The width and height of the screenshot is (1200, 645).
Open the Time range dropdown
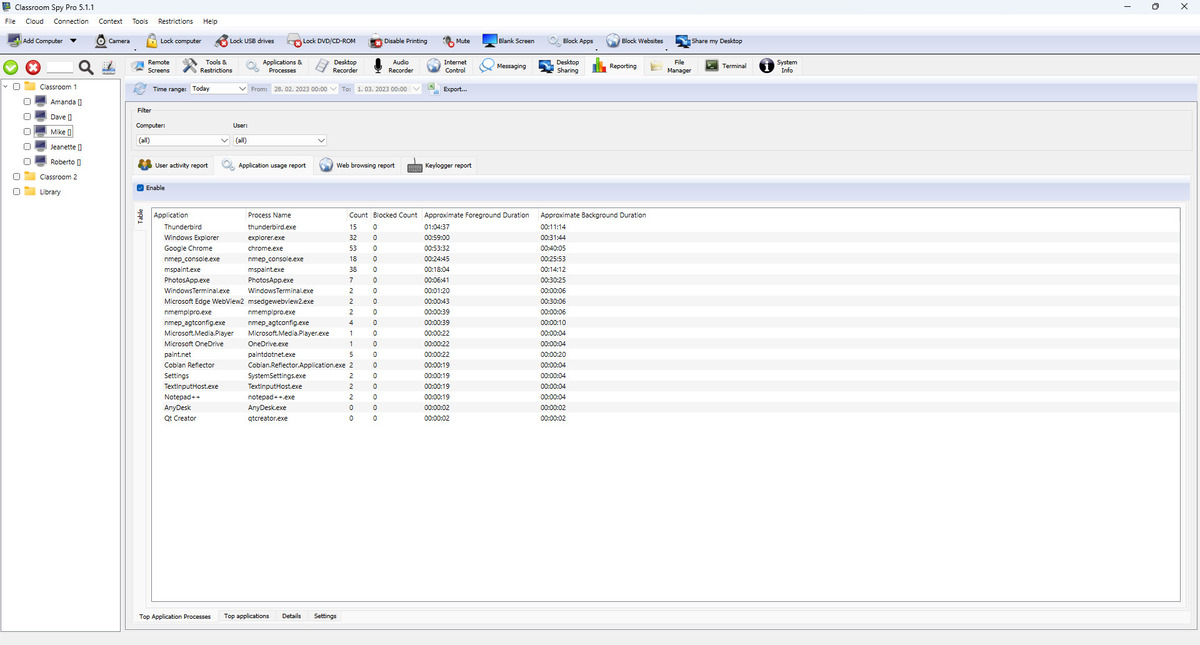pyautogui.click(x=218, y=89)
